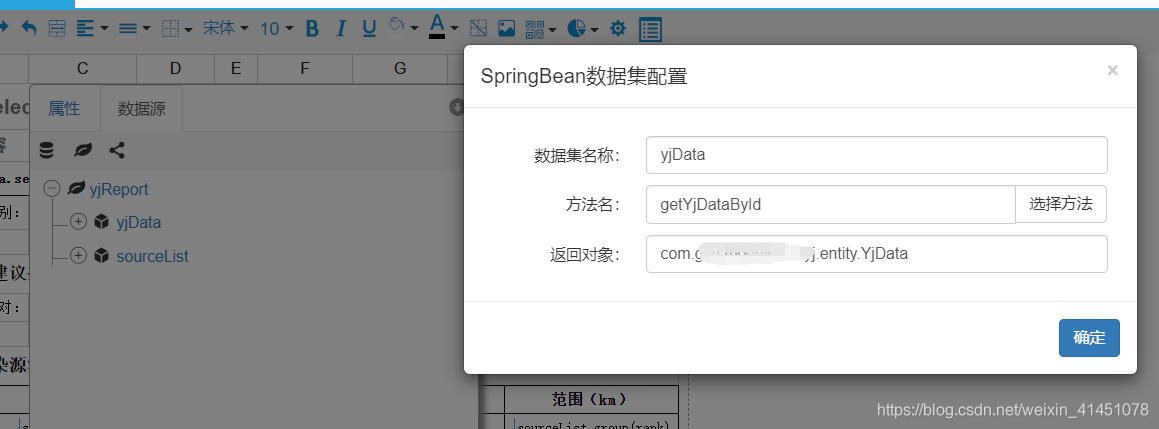Viewport: 1159px width, 429px height.
Task: Toggle underline formatting
Action: 370,28
